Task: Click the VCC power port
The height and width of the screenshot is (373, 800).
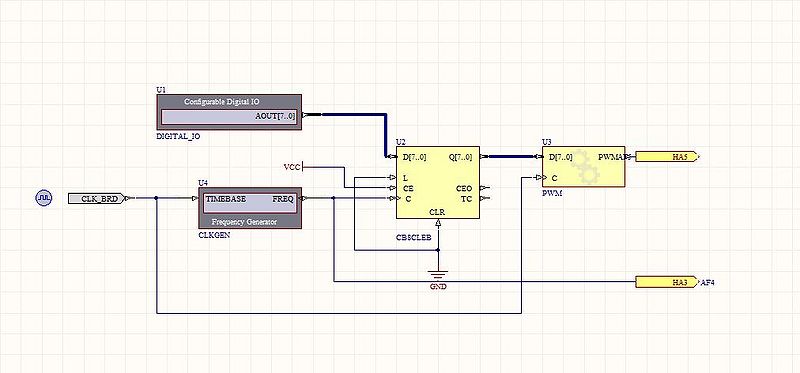Action: (x=294, y=167)
